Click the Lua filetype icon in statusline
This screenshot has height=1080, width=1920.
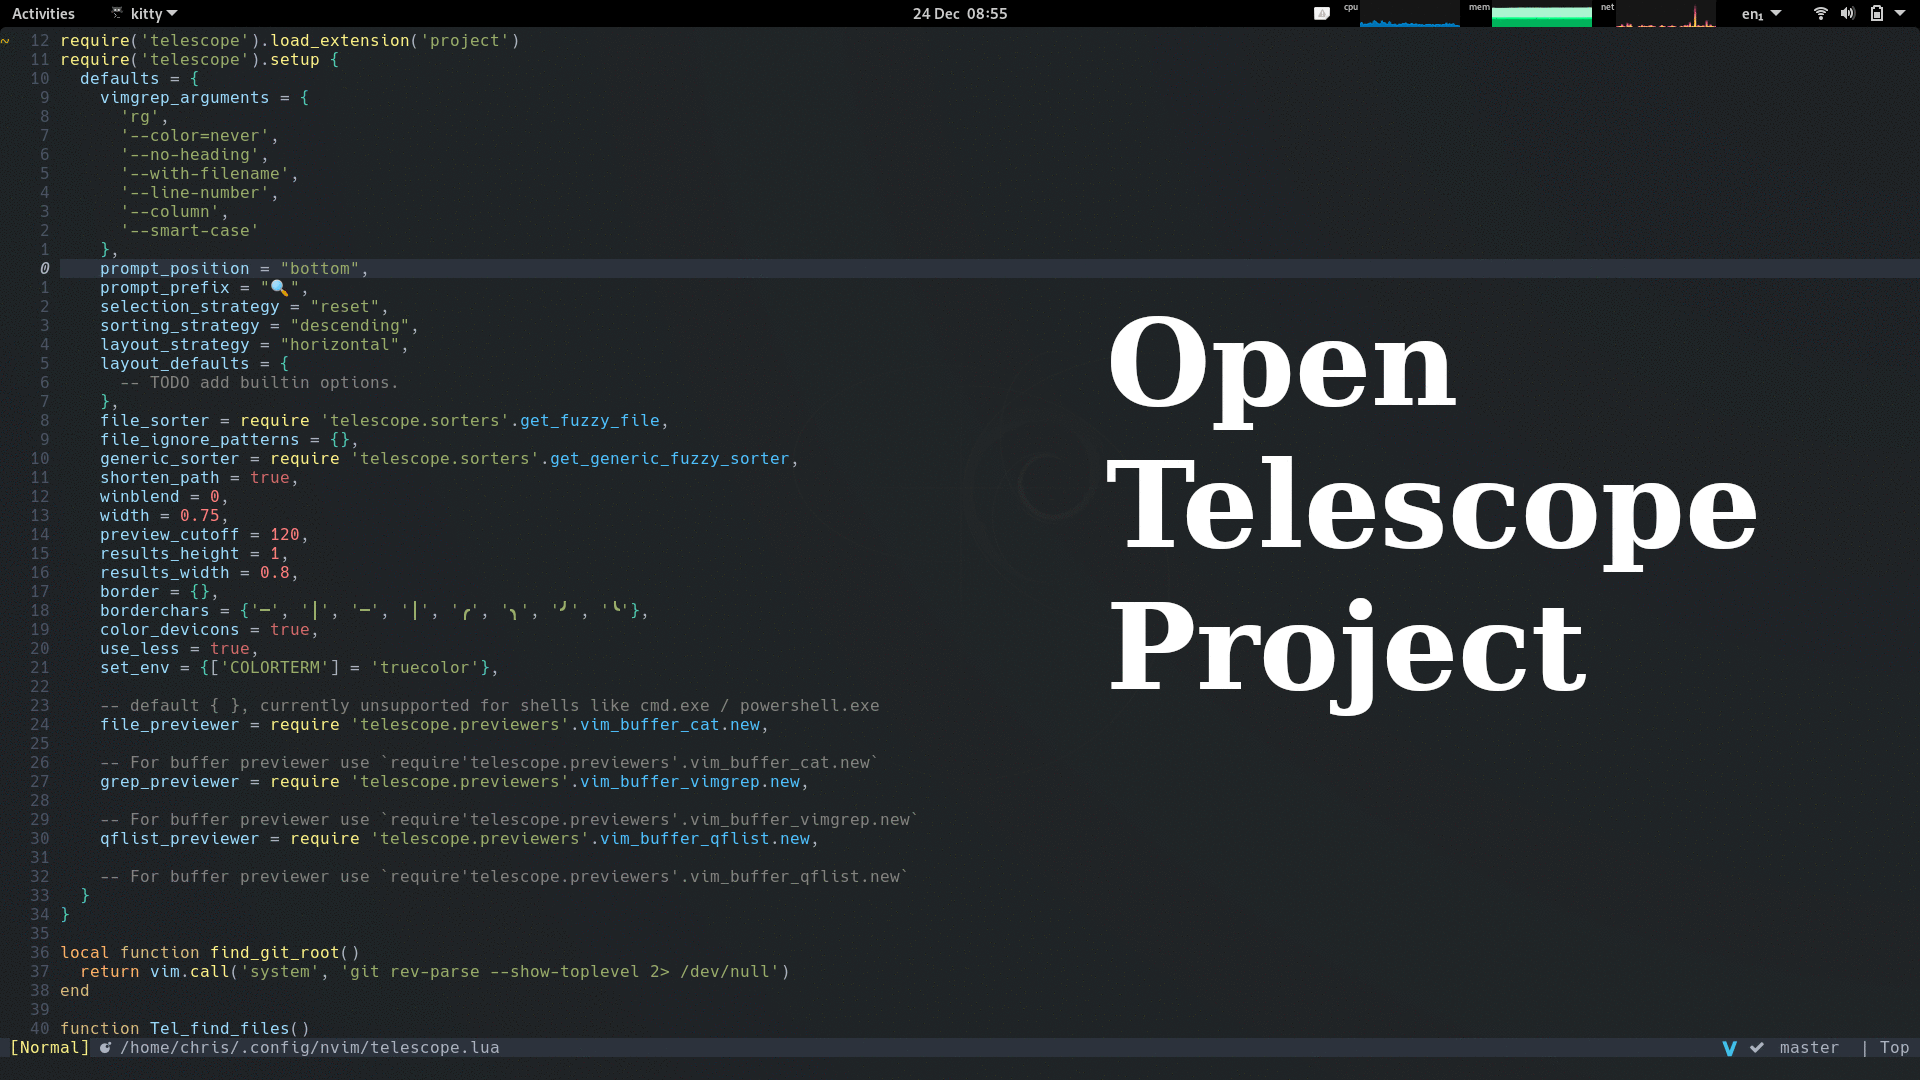click(x=105, y=1048)
